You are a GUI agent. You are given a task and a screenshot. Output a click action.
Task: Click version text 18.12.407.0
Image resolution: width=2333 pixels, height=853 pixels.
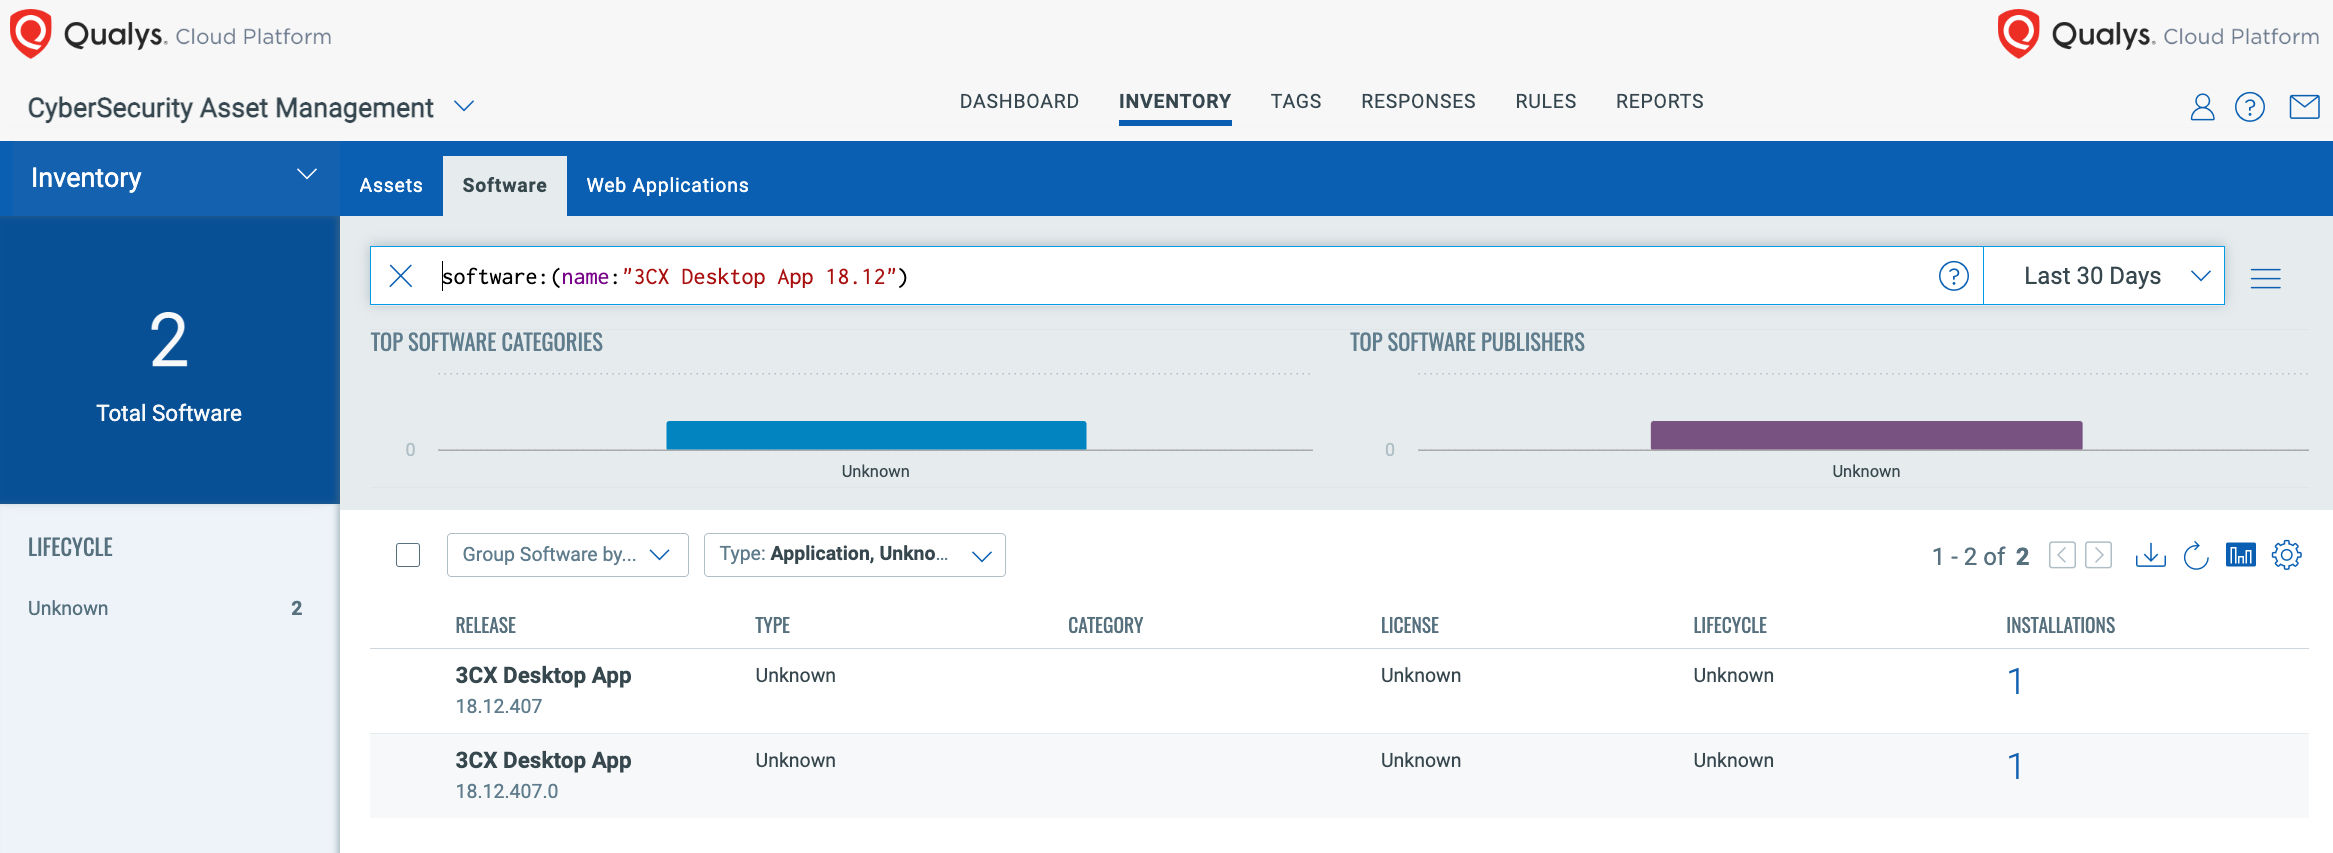pos(506,791)
